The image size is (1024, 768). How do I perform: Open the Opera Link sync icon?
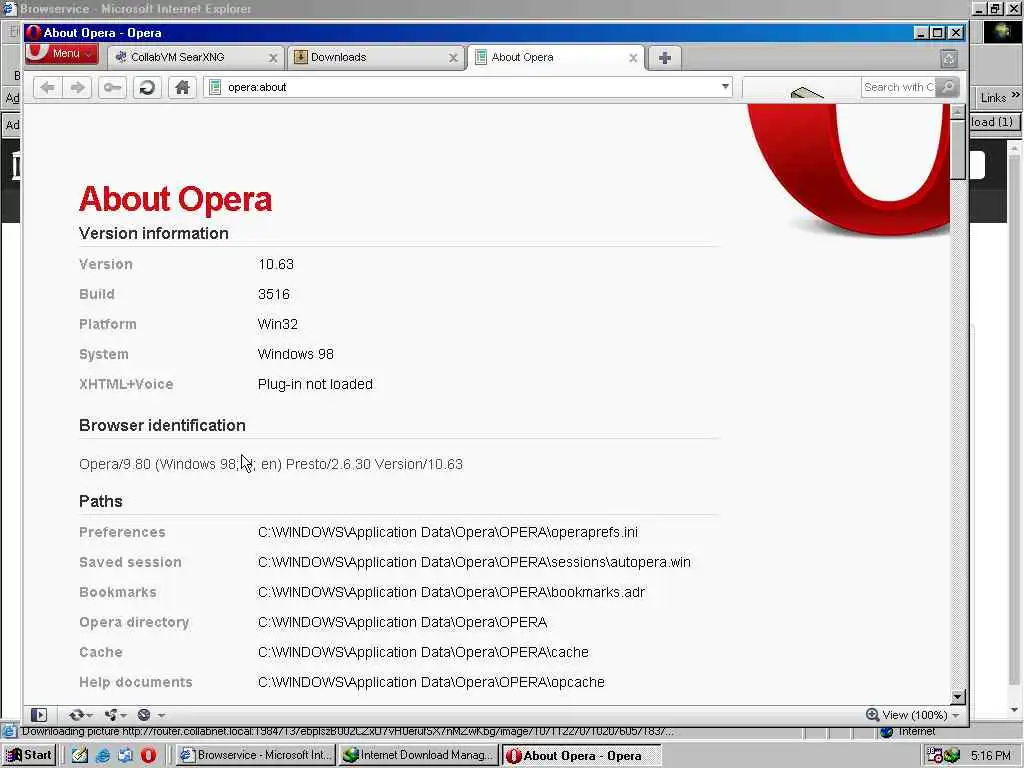tap(76, 715)
